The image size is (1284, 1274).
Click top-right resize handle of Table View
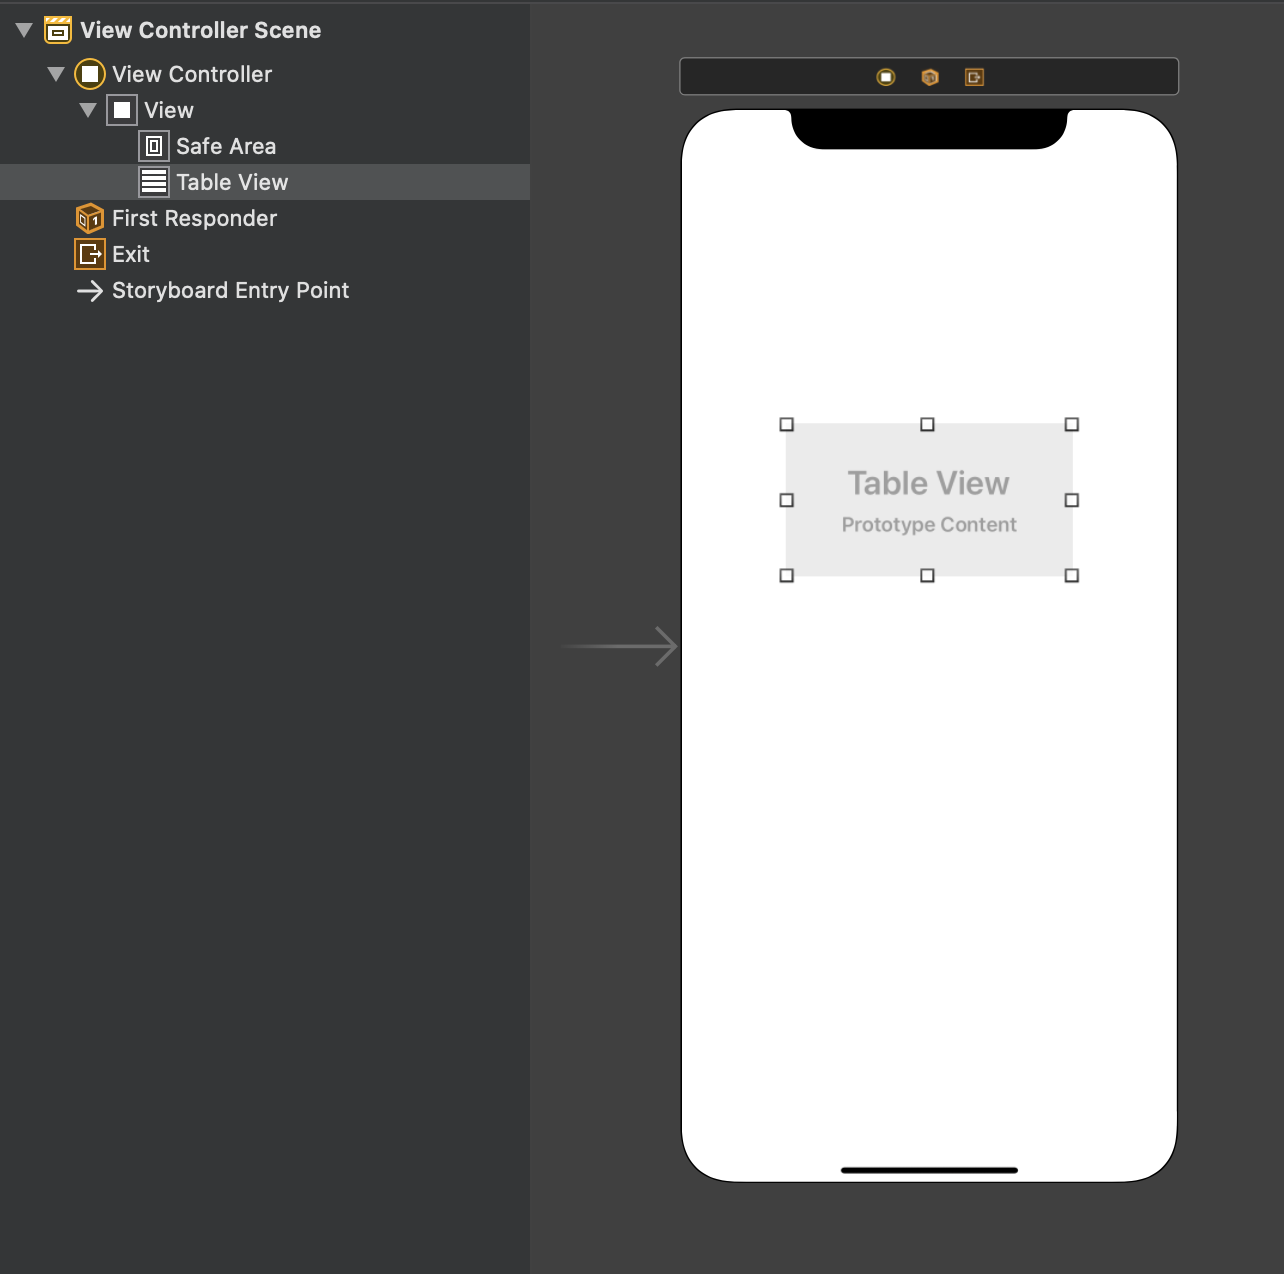(x=1072, y=425)
